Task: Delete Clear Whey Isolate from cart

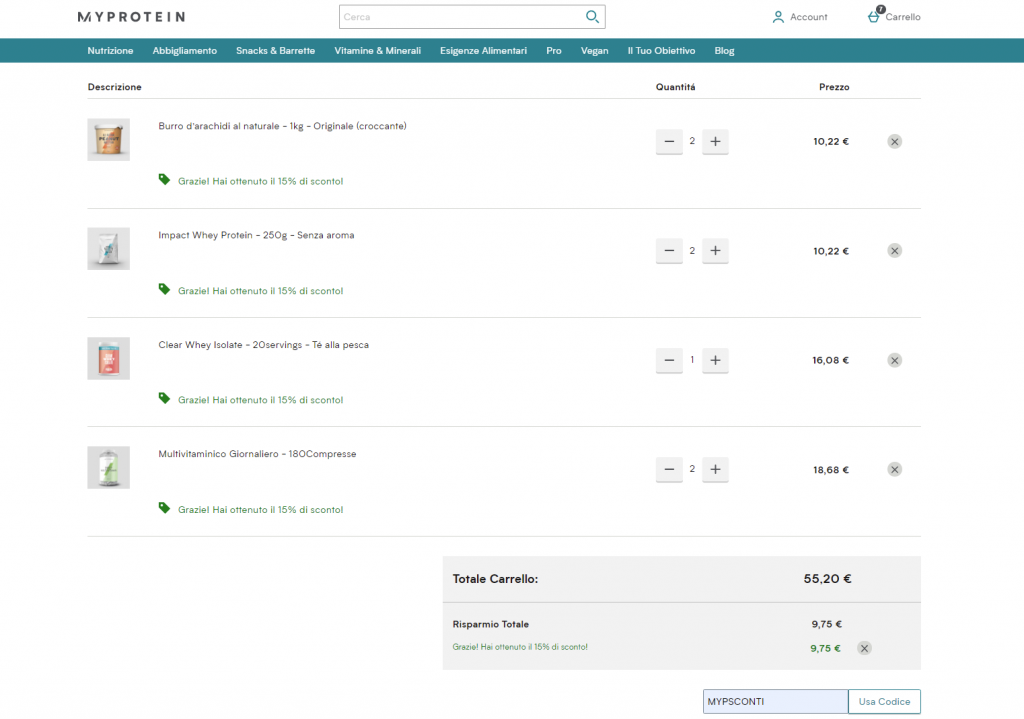Action: tap(894, 360)
